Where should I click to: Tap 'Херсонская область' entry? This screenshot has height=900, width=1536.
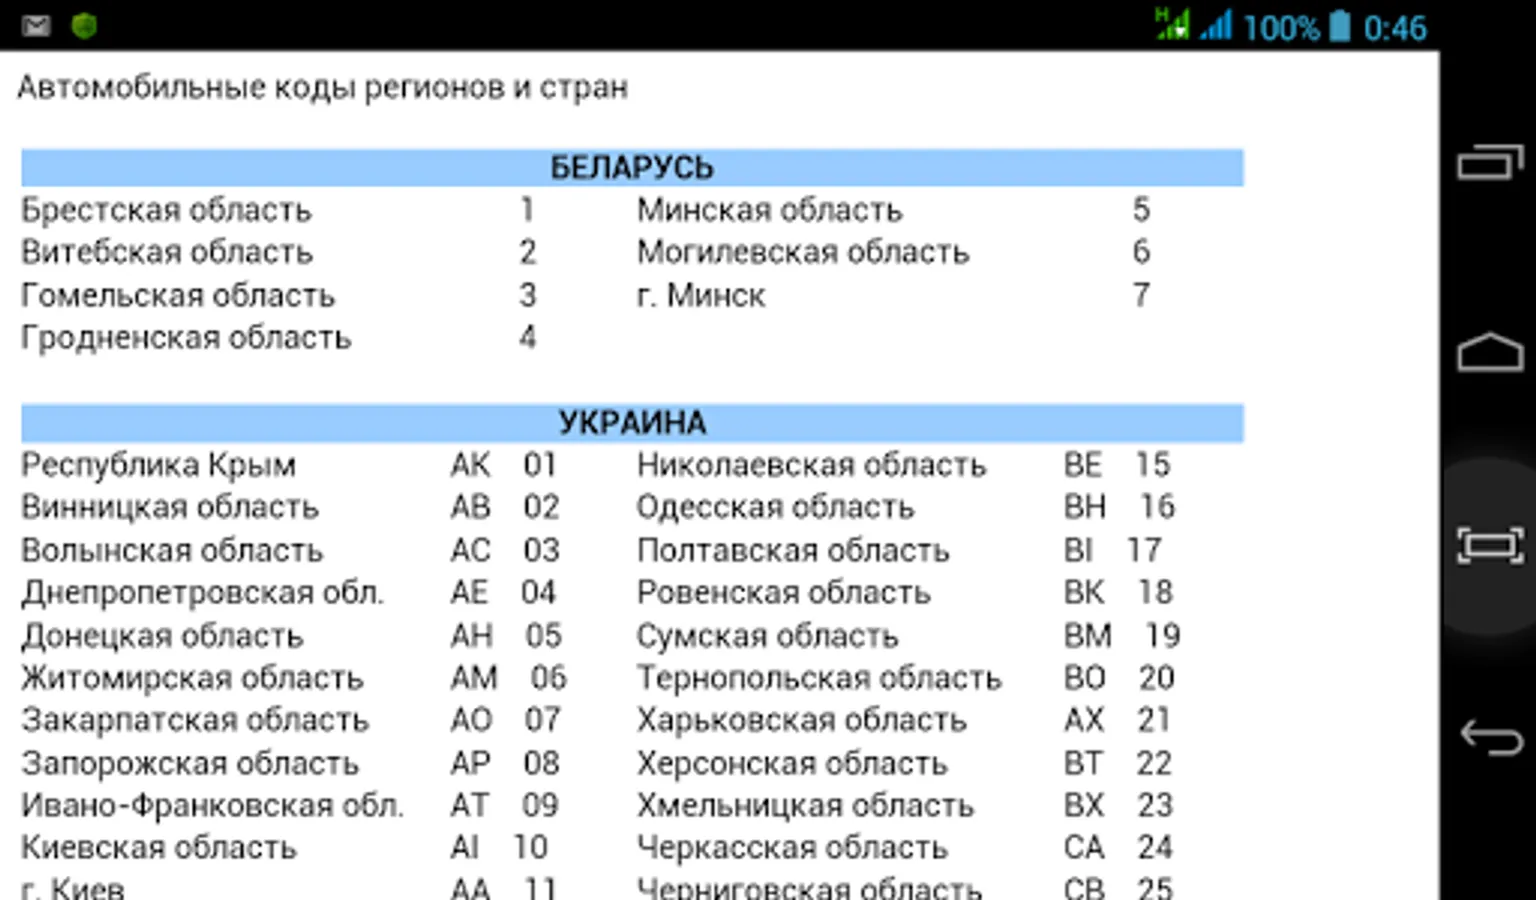pos(792,763)
